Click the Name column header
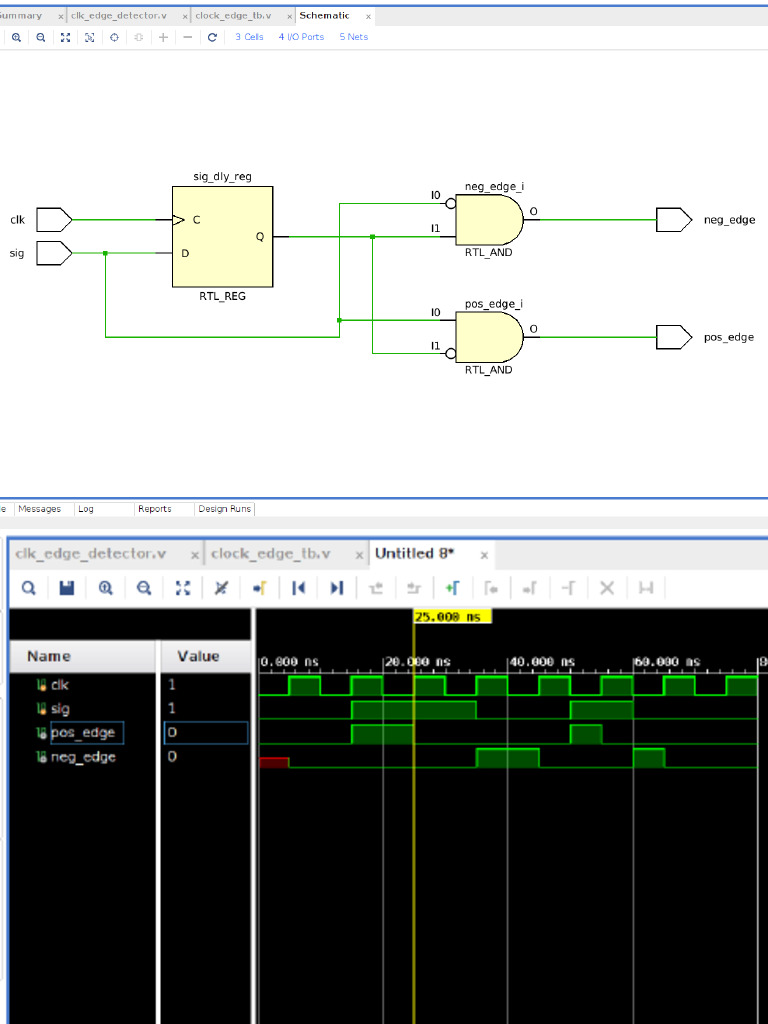The image size is (768, 1024). pyautogui.click(x=83, y=656)
